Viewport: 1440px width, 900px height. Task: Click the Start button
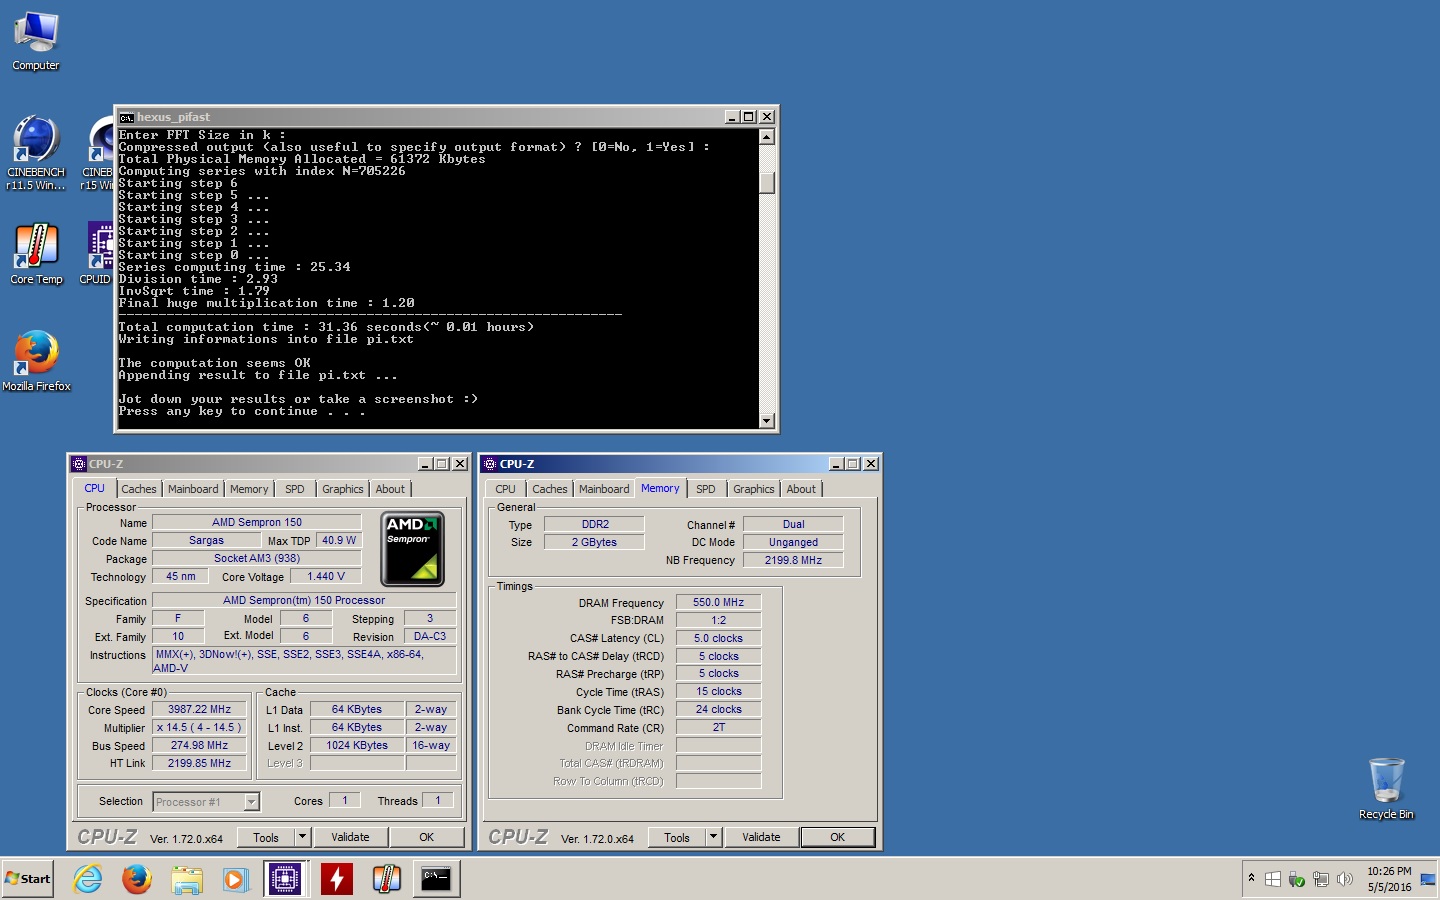point(28,879)
